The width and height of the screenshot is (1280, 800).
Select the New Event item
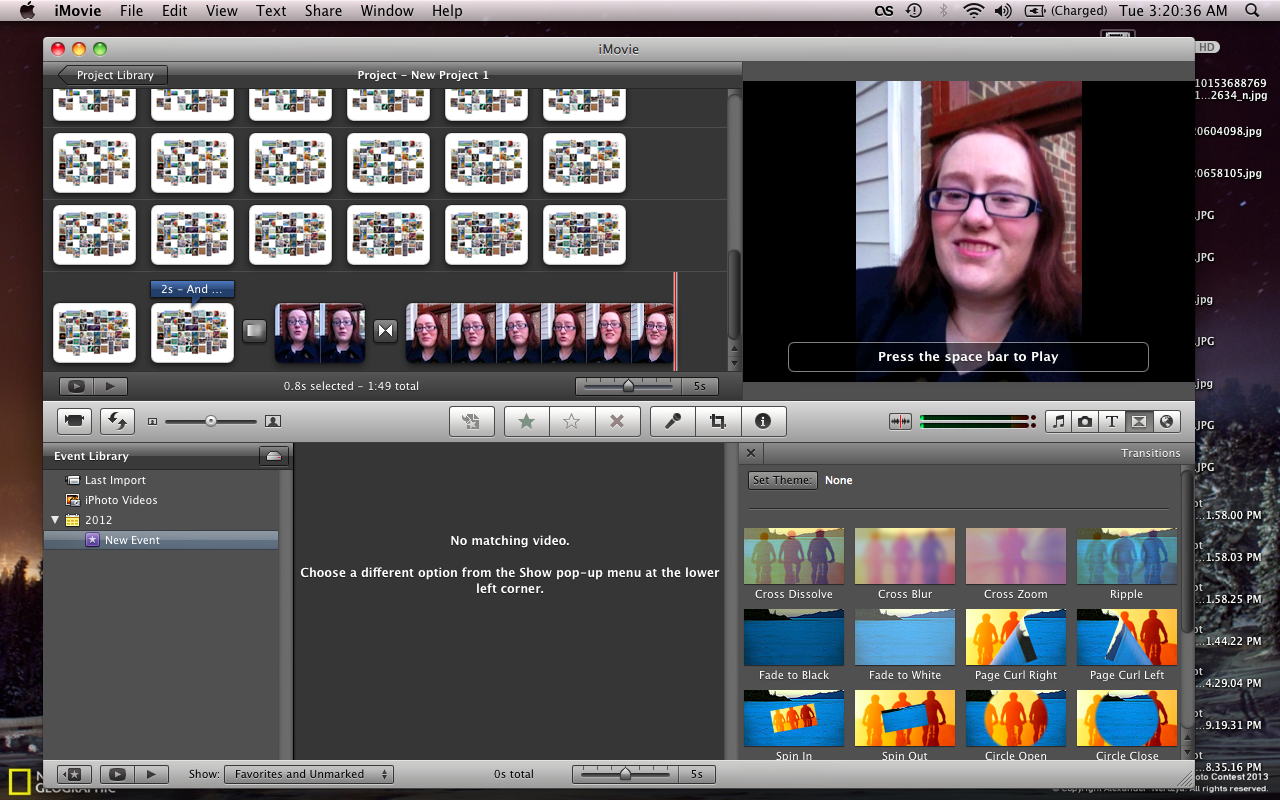tap(161, 540)
